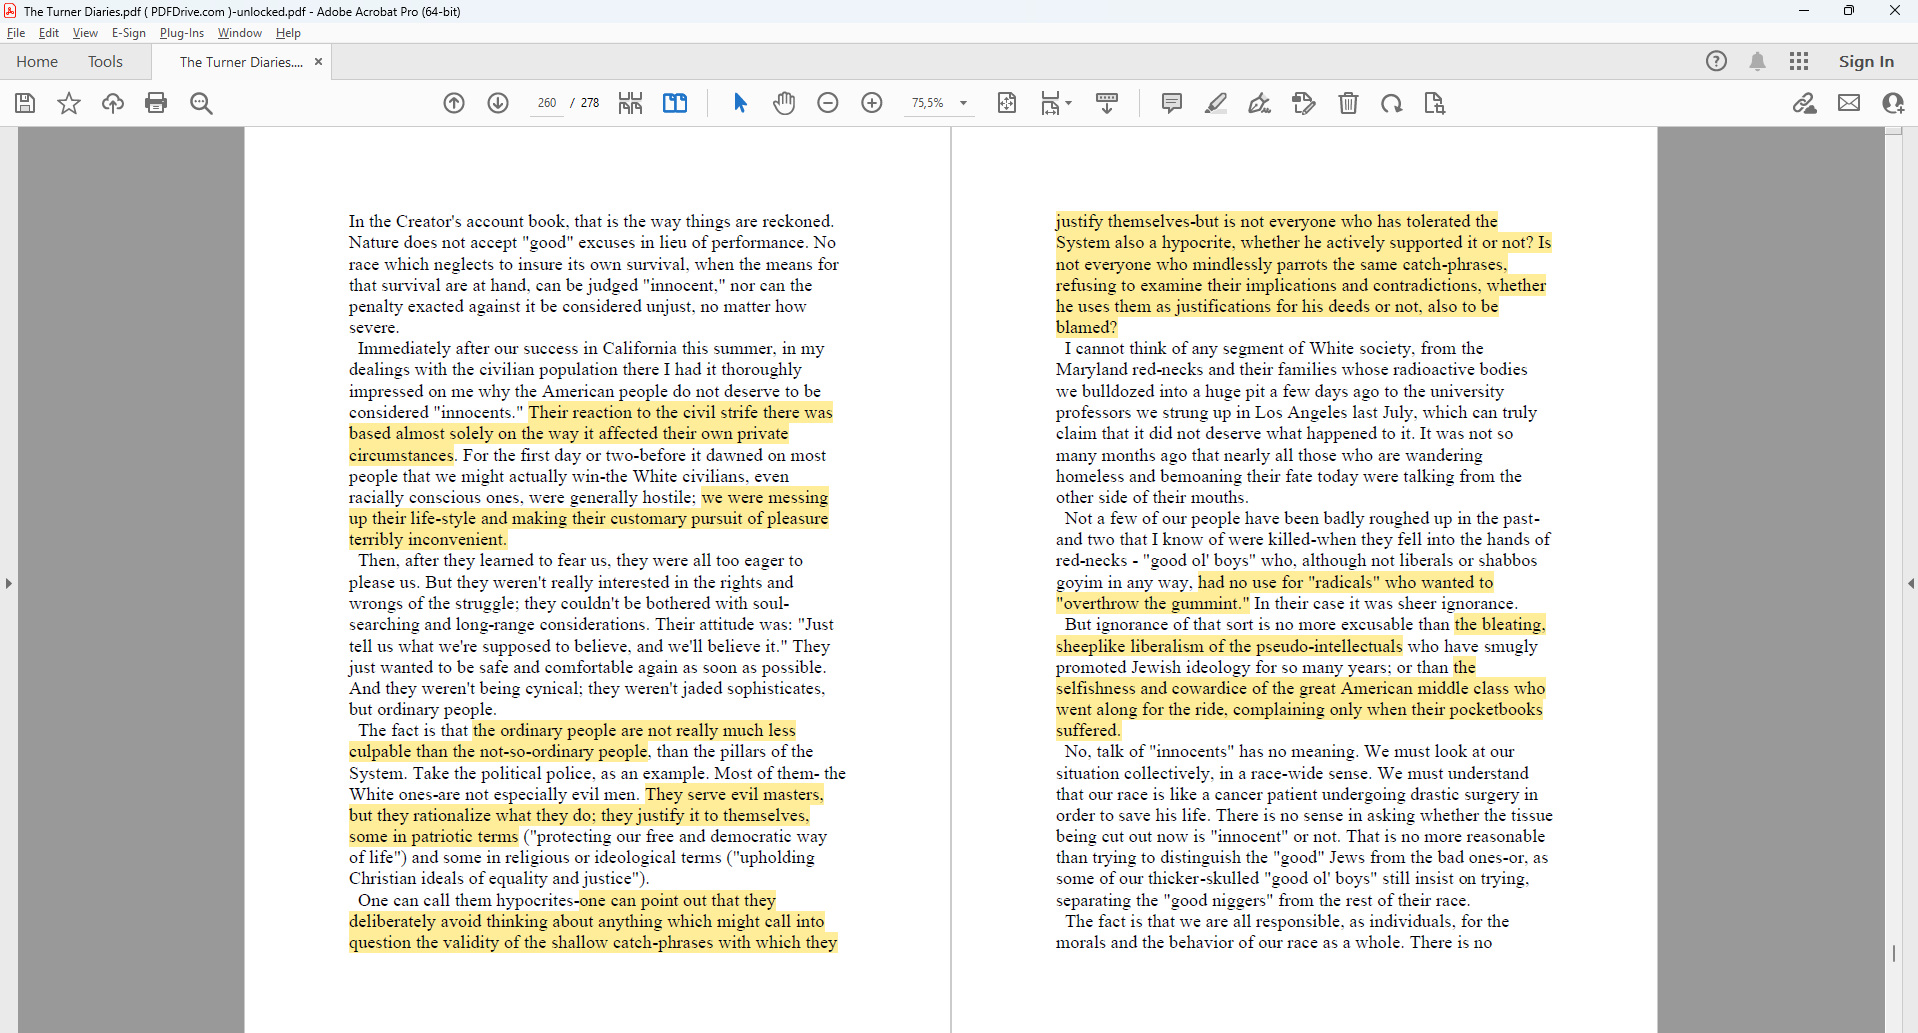This screenshot has height=1033, width=1918.
Task: Open the E-Sign menu
Action: click(x=128, y=33)
